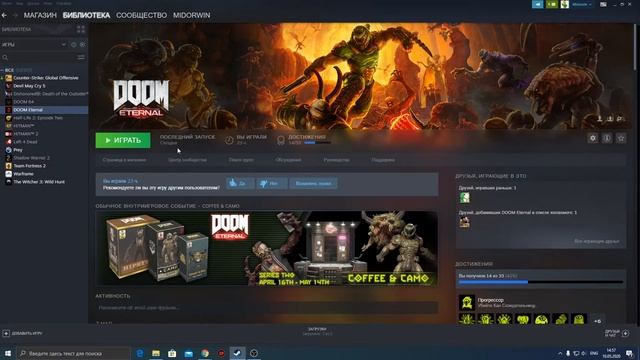Screen dimensions: 640x360
Task: Open File Explorer from the taskbar
Action: coord(156,353)
